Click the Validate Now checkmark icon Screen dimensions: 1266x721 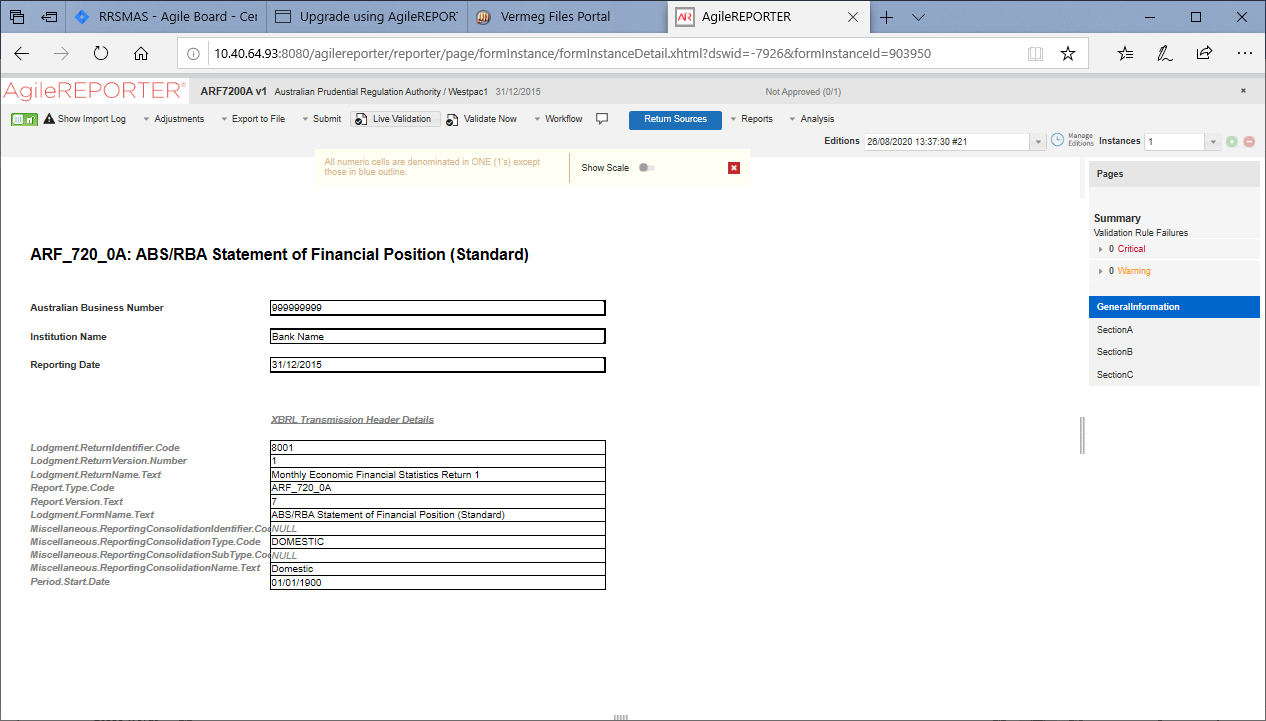pos(453,118)
